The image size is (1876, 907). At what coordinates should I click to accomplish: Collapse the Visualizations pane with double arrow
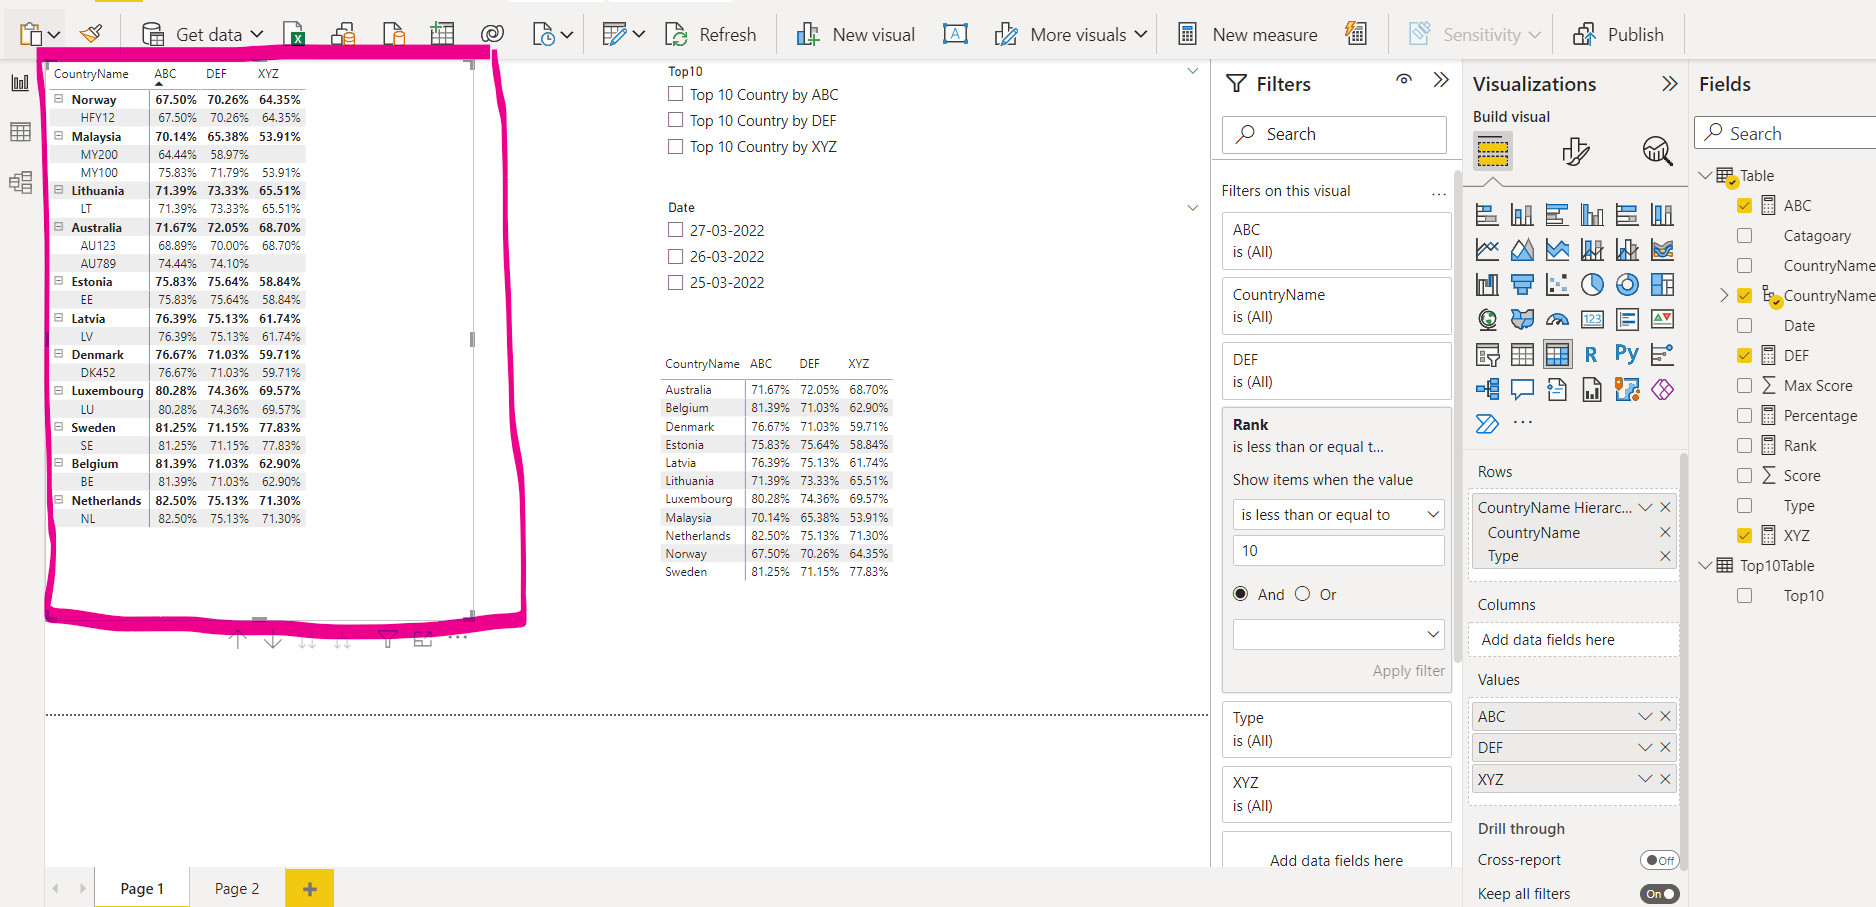(1669, 84)
